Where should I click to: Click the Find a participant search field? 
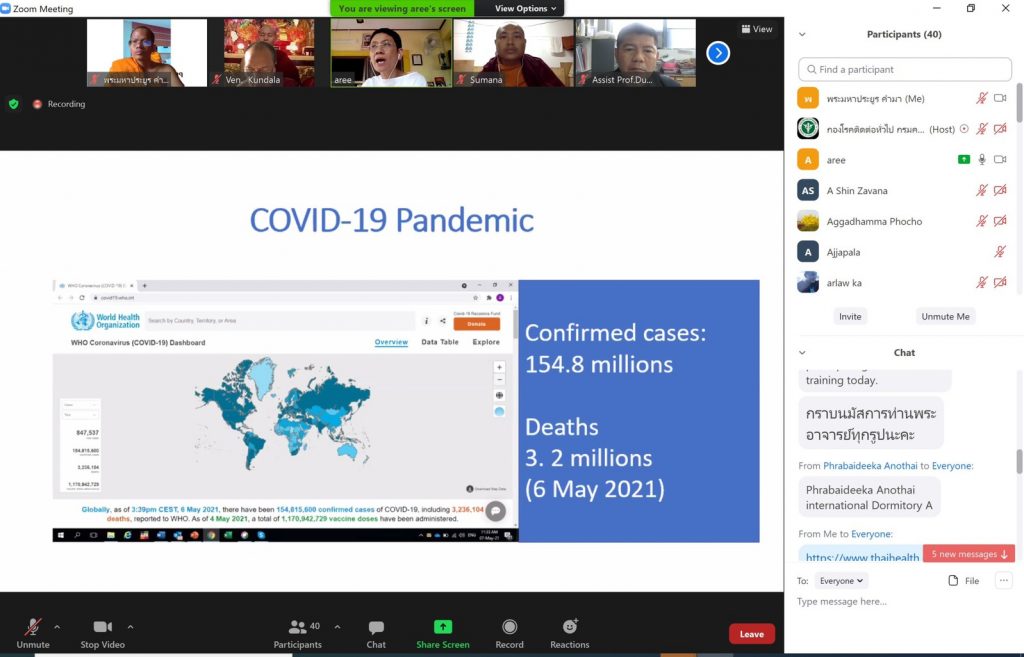pos(905,69)
